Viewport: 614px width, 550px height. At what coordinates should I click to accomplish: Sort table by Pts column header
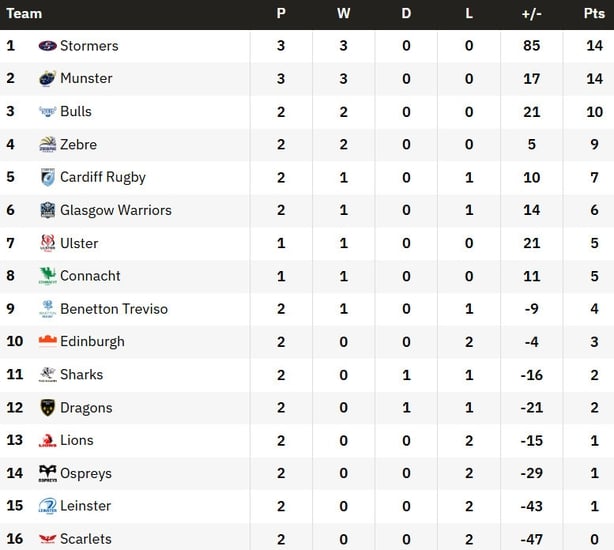click(594, 14)
